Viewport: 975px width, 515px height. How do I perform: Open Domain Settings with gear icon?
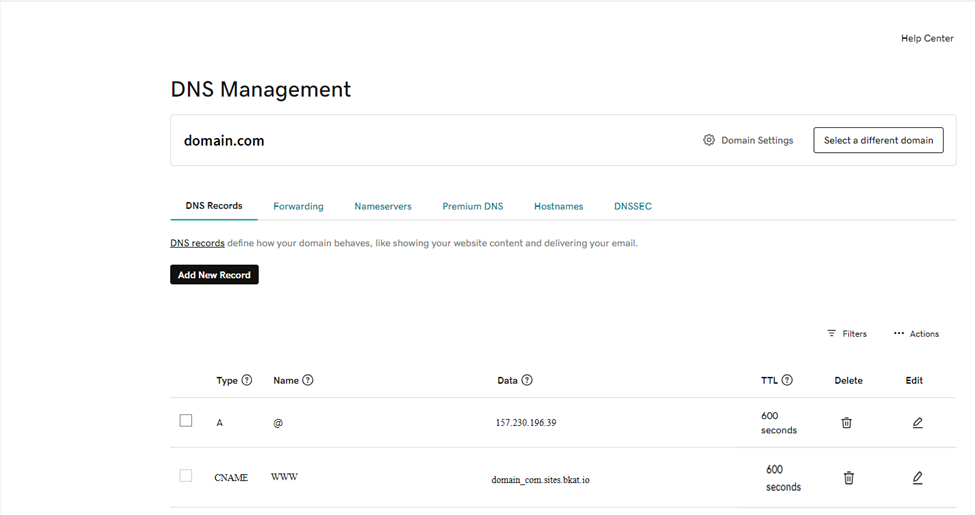(x=748, y=141)
